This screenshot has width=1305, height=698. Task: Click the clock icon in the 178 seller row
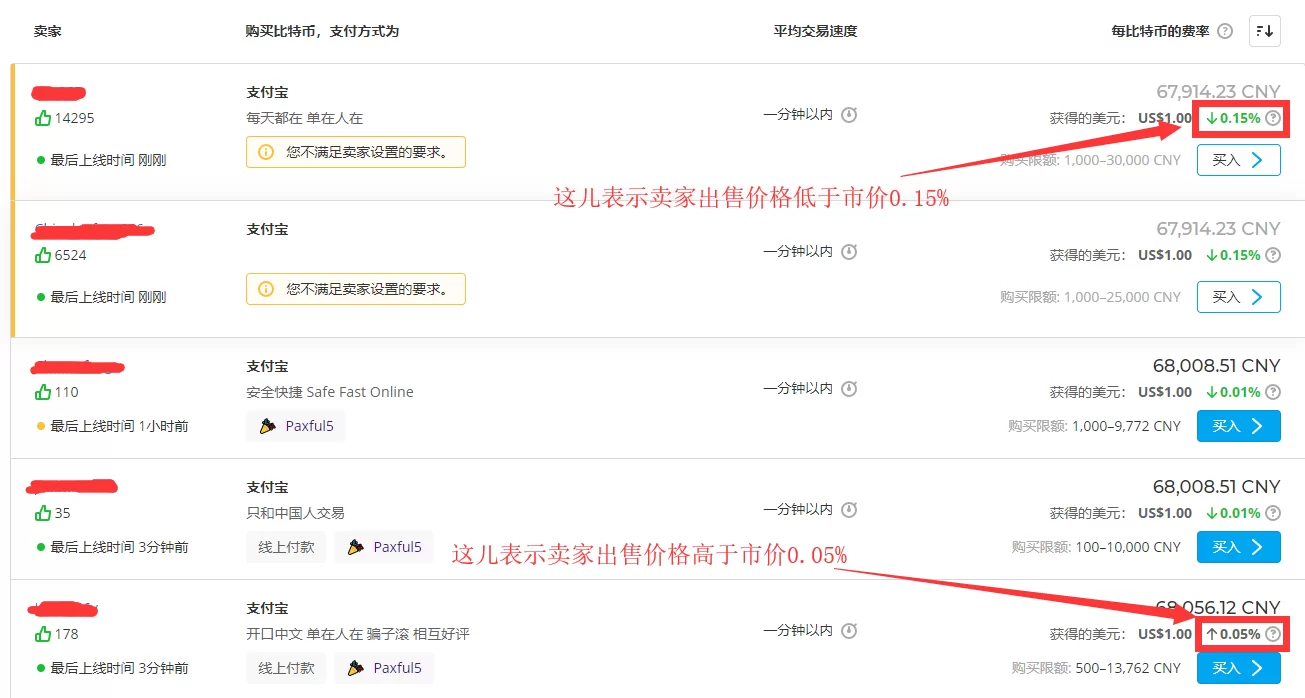pyautogui.click(x=849, y=631)
